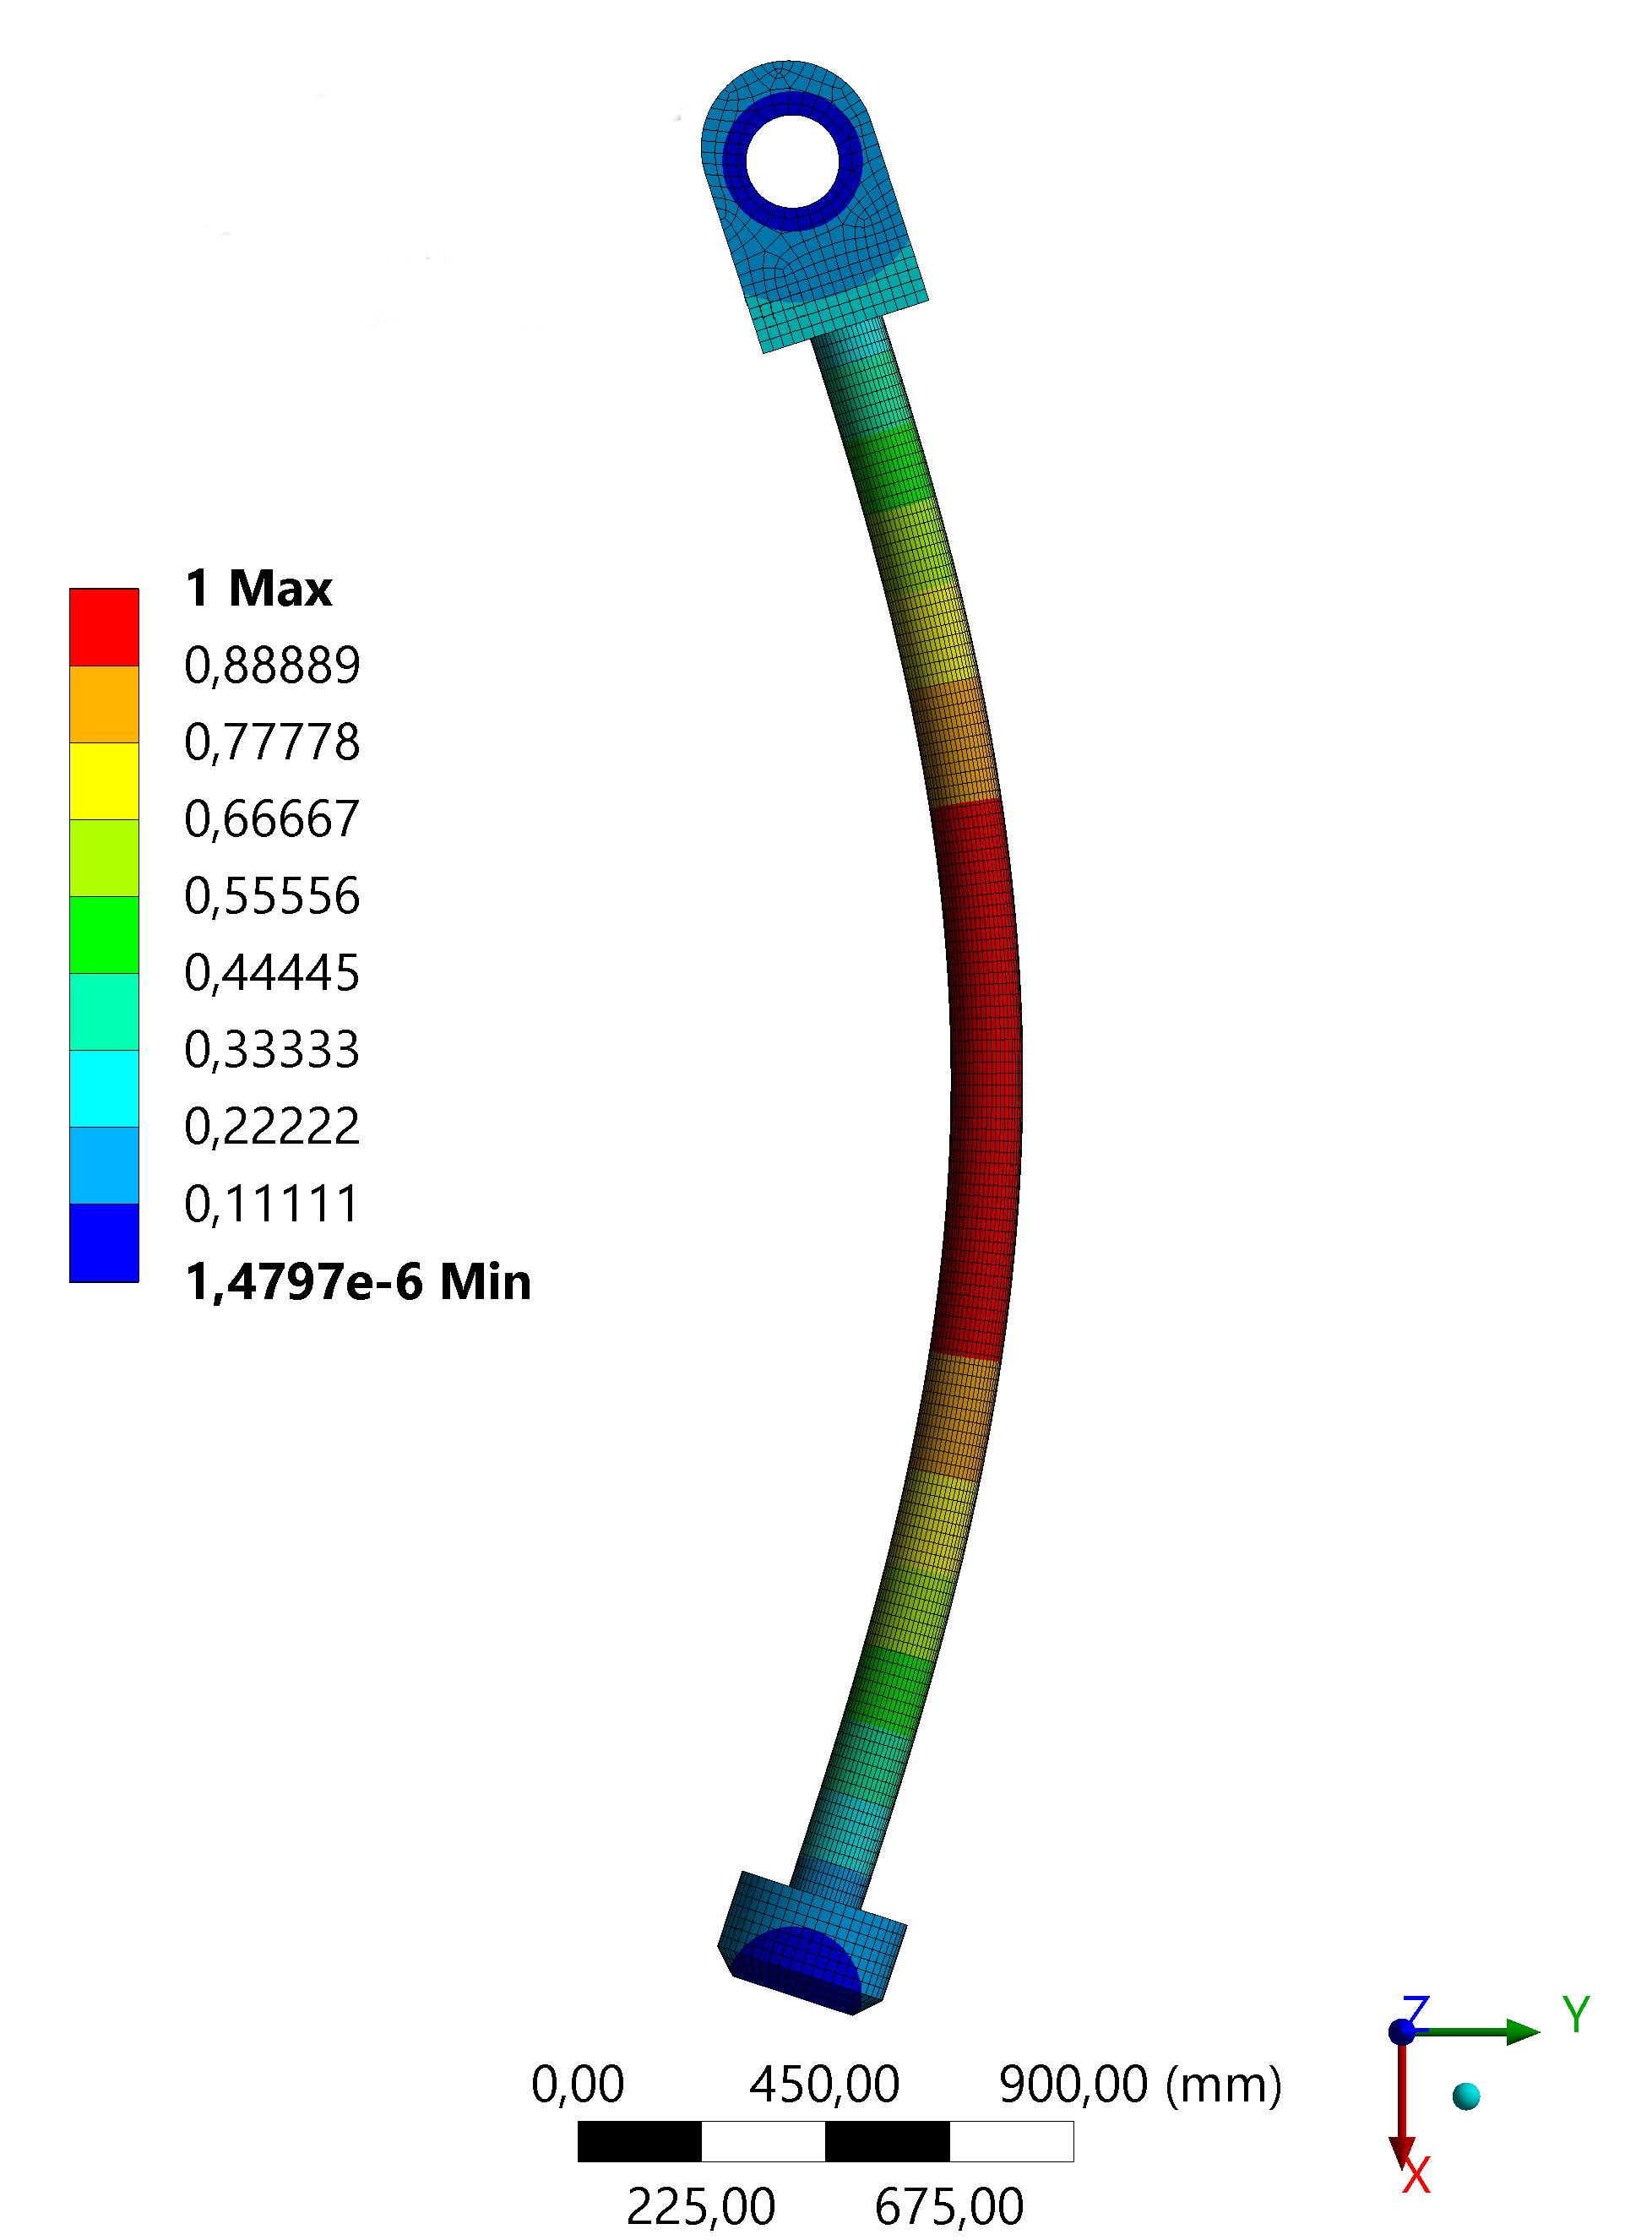Click the 0,88889 legend value
The image size is (1652, 2240).
pyautogui.click(x=271, y=665)
